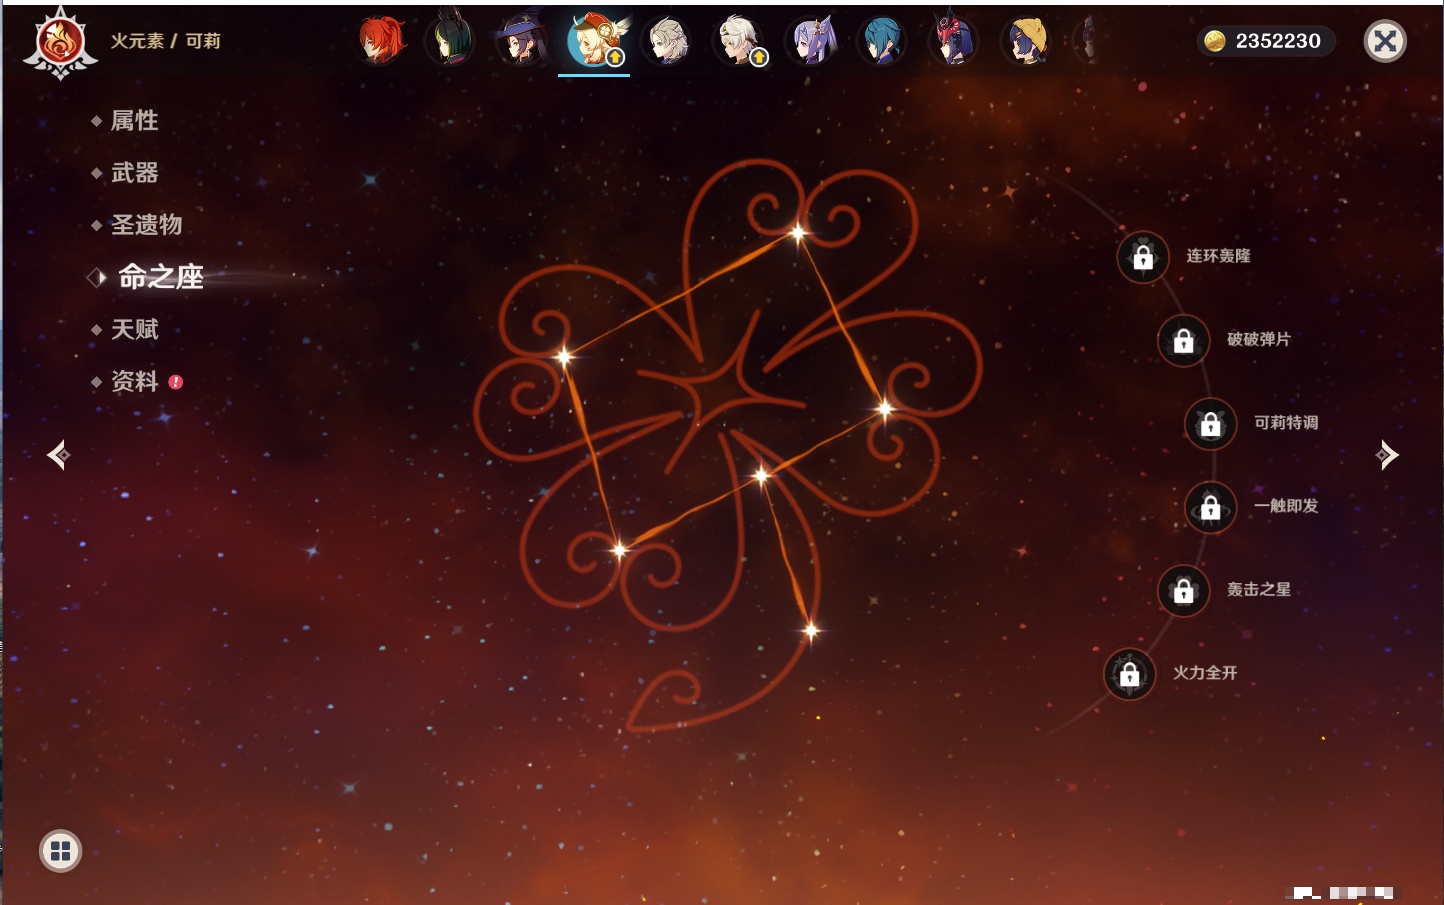Screen dimensions: 1444x905
Task: Select the purple-haired Keqing avatar
Action: pyautogui.click(x=811, y=41)
